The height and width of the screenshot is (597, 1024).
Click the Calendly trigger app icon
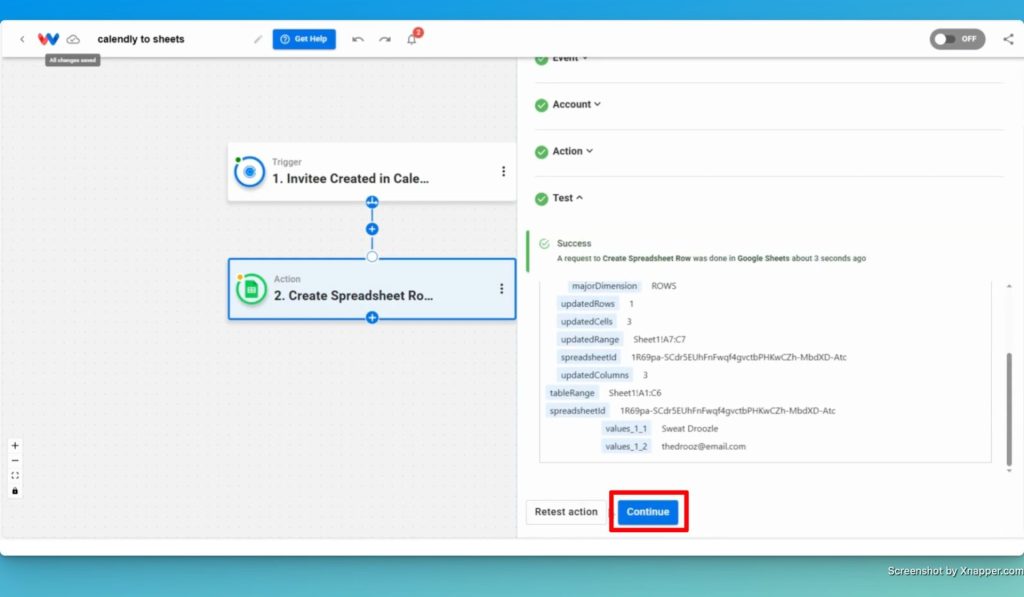coord(249,172)
